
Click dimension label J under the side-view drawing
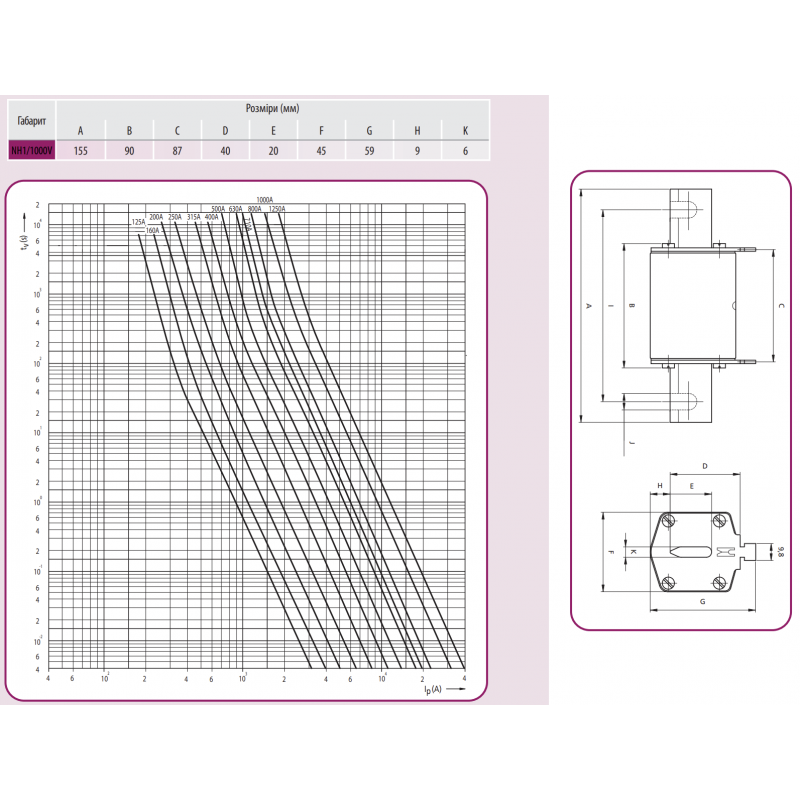631,441
